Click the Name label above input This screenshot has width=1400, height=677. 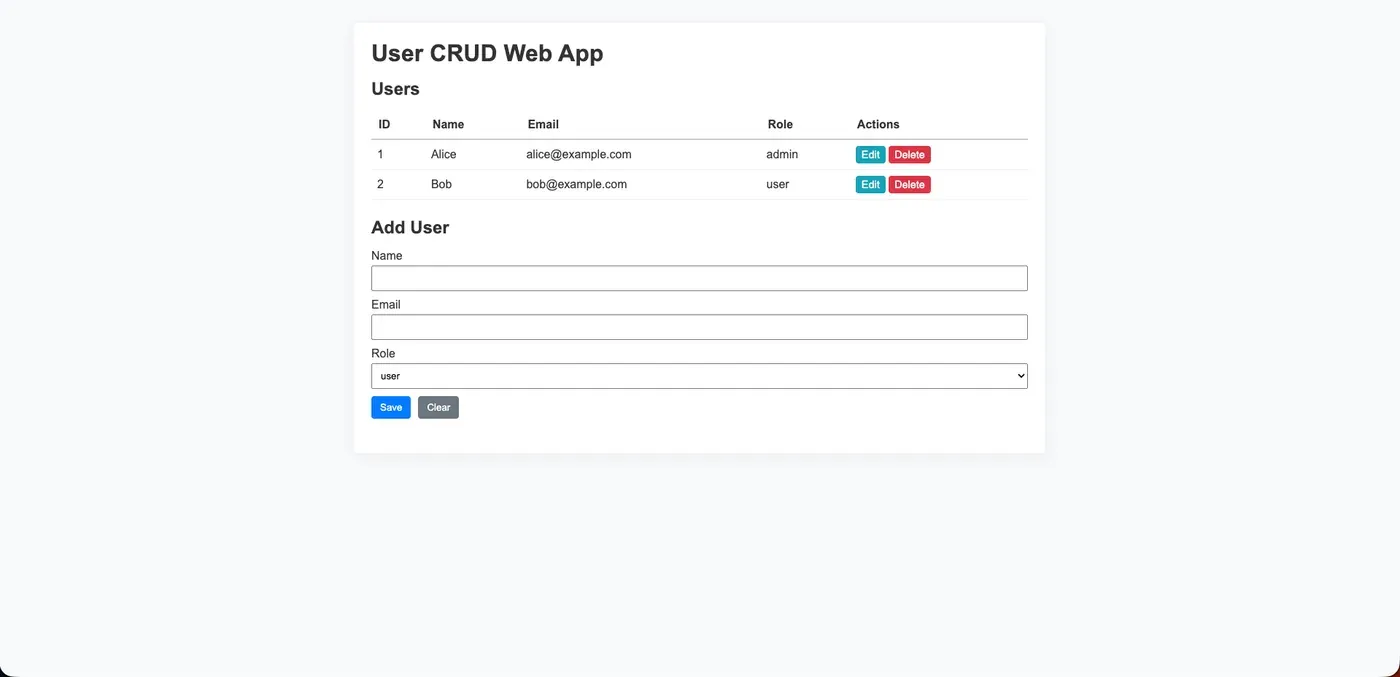tap(386, 256)
